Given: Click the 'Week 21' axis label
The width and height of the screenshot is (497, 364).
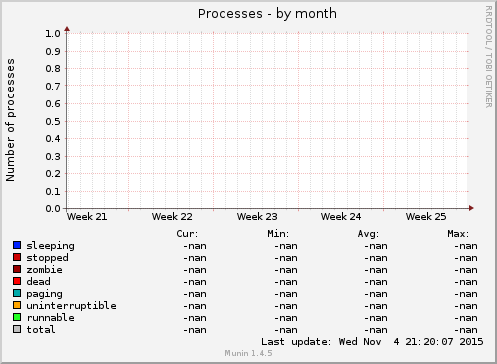Looking at the screenshot, I should click(x=87, y=217).
